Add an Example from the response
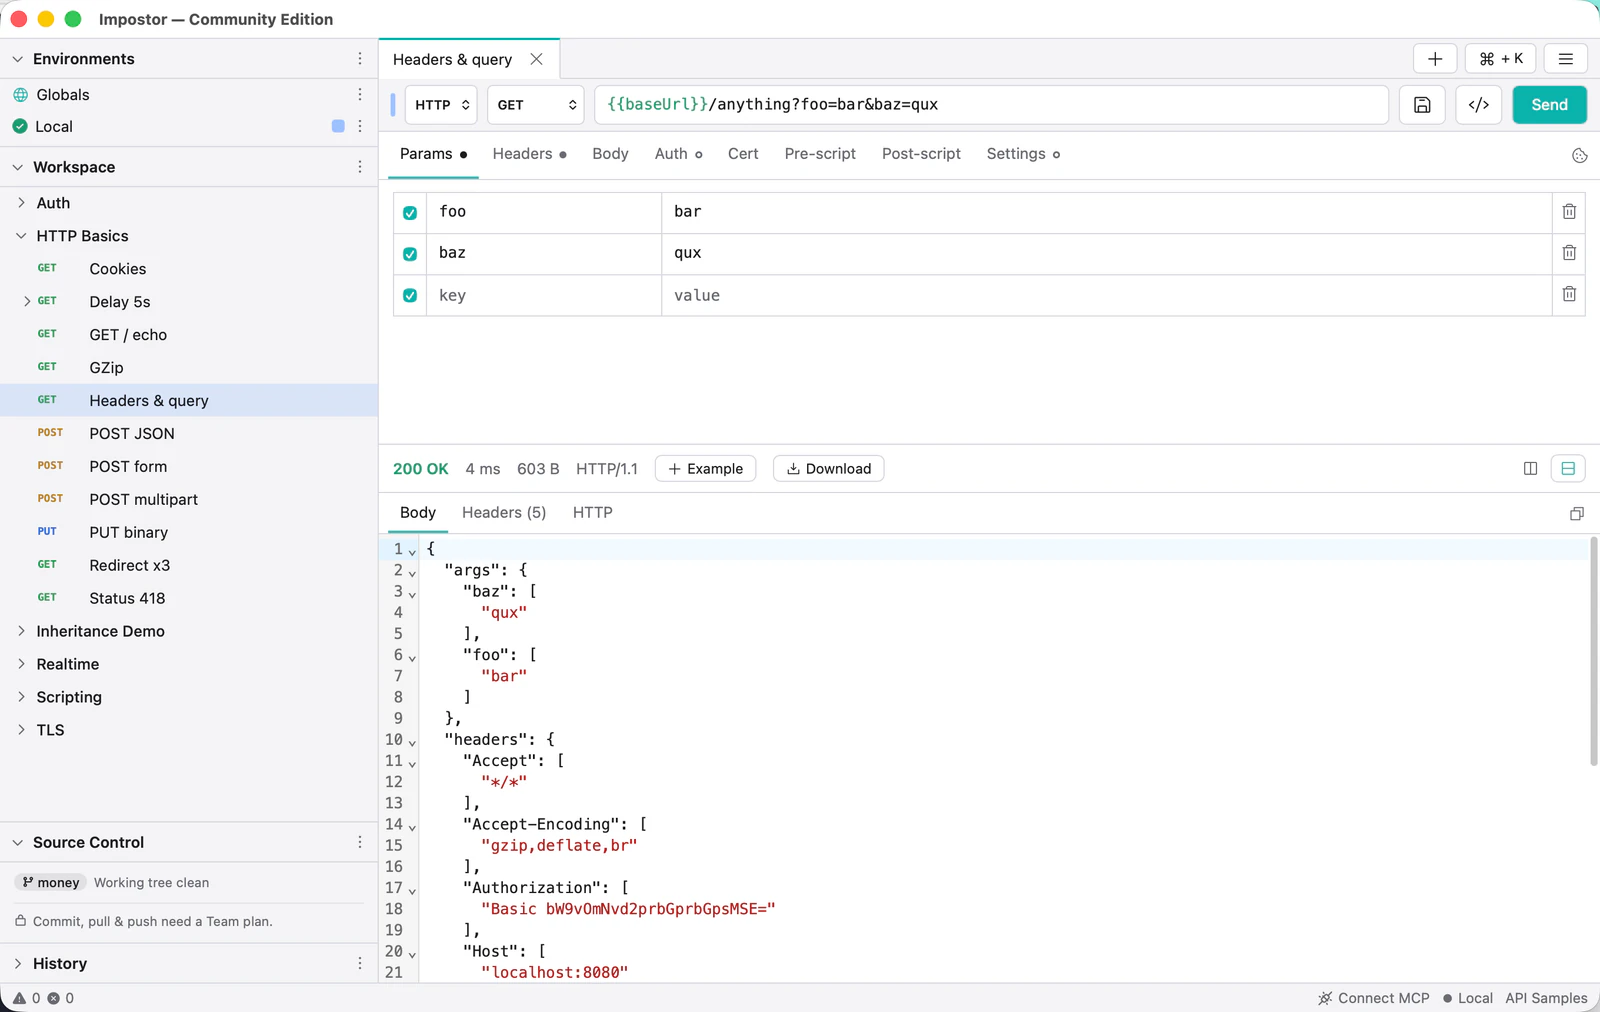The height and width of the screenshot is (1012, 1600). (x=706, y=469)
